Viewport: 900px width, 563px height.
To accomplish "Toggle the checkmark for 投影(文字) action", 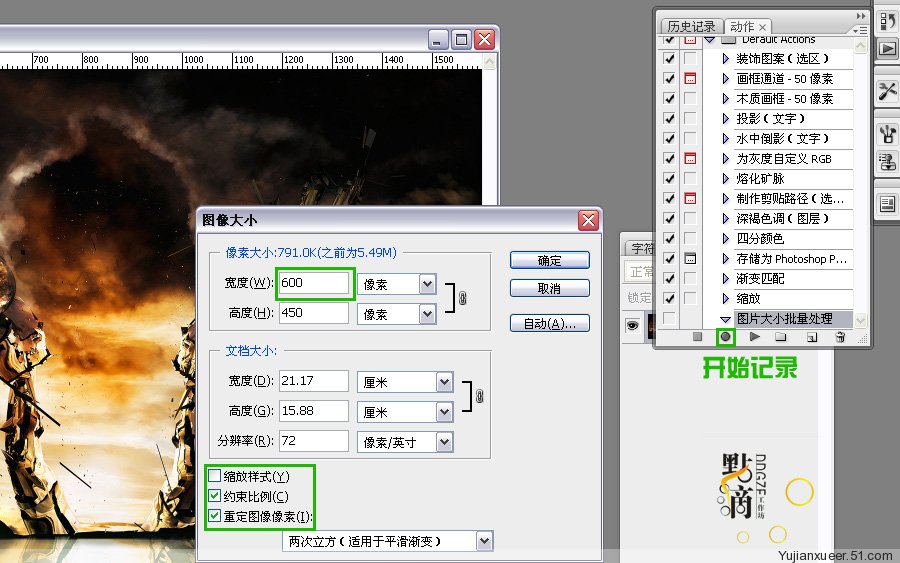I will tap(669, 118).
